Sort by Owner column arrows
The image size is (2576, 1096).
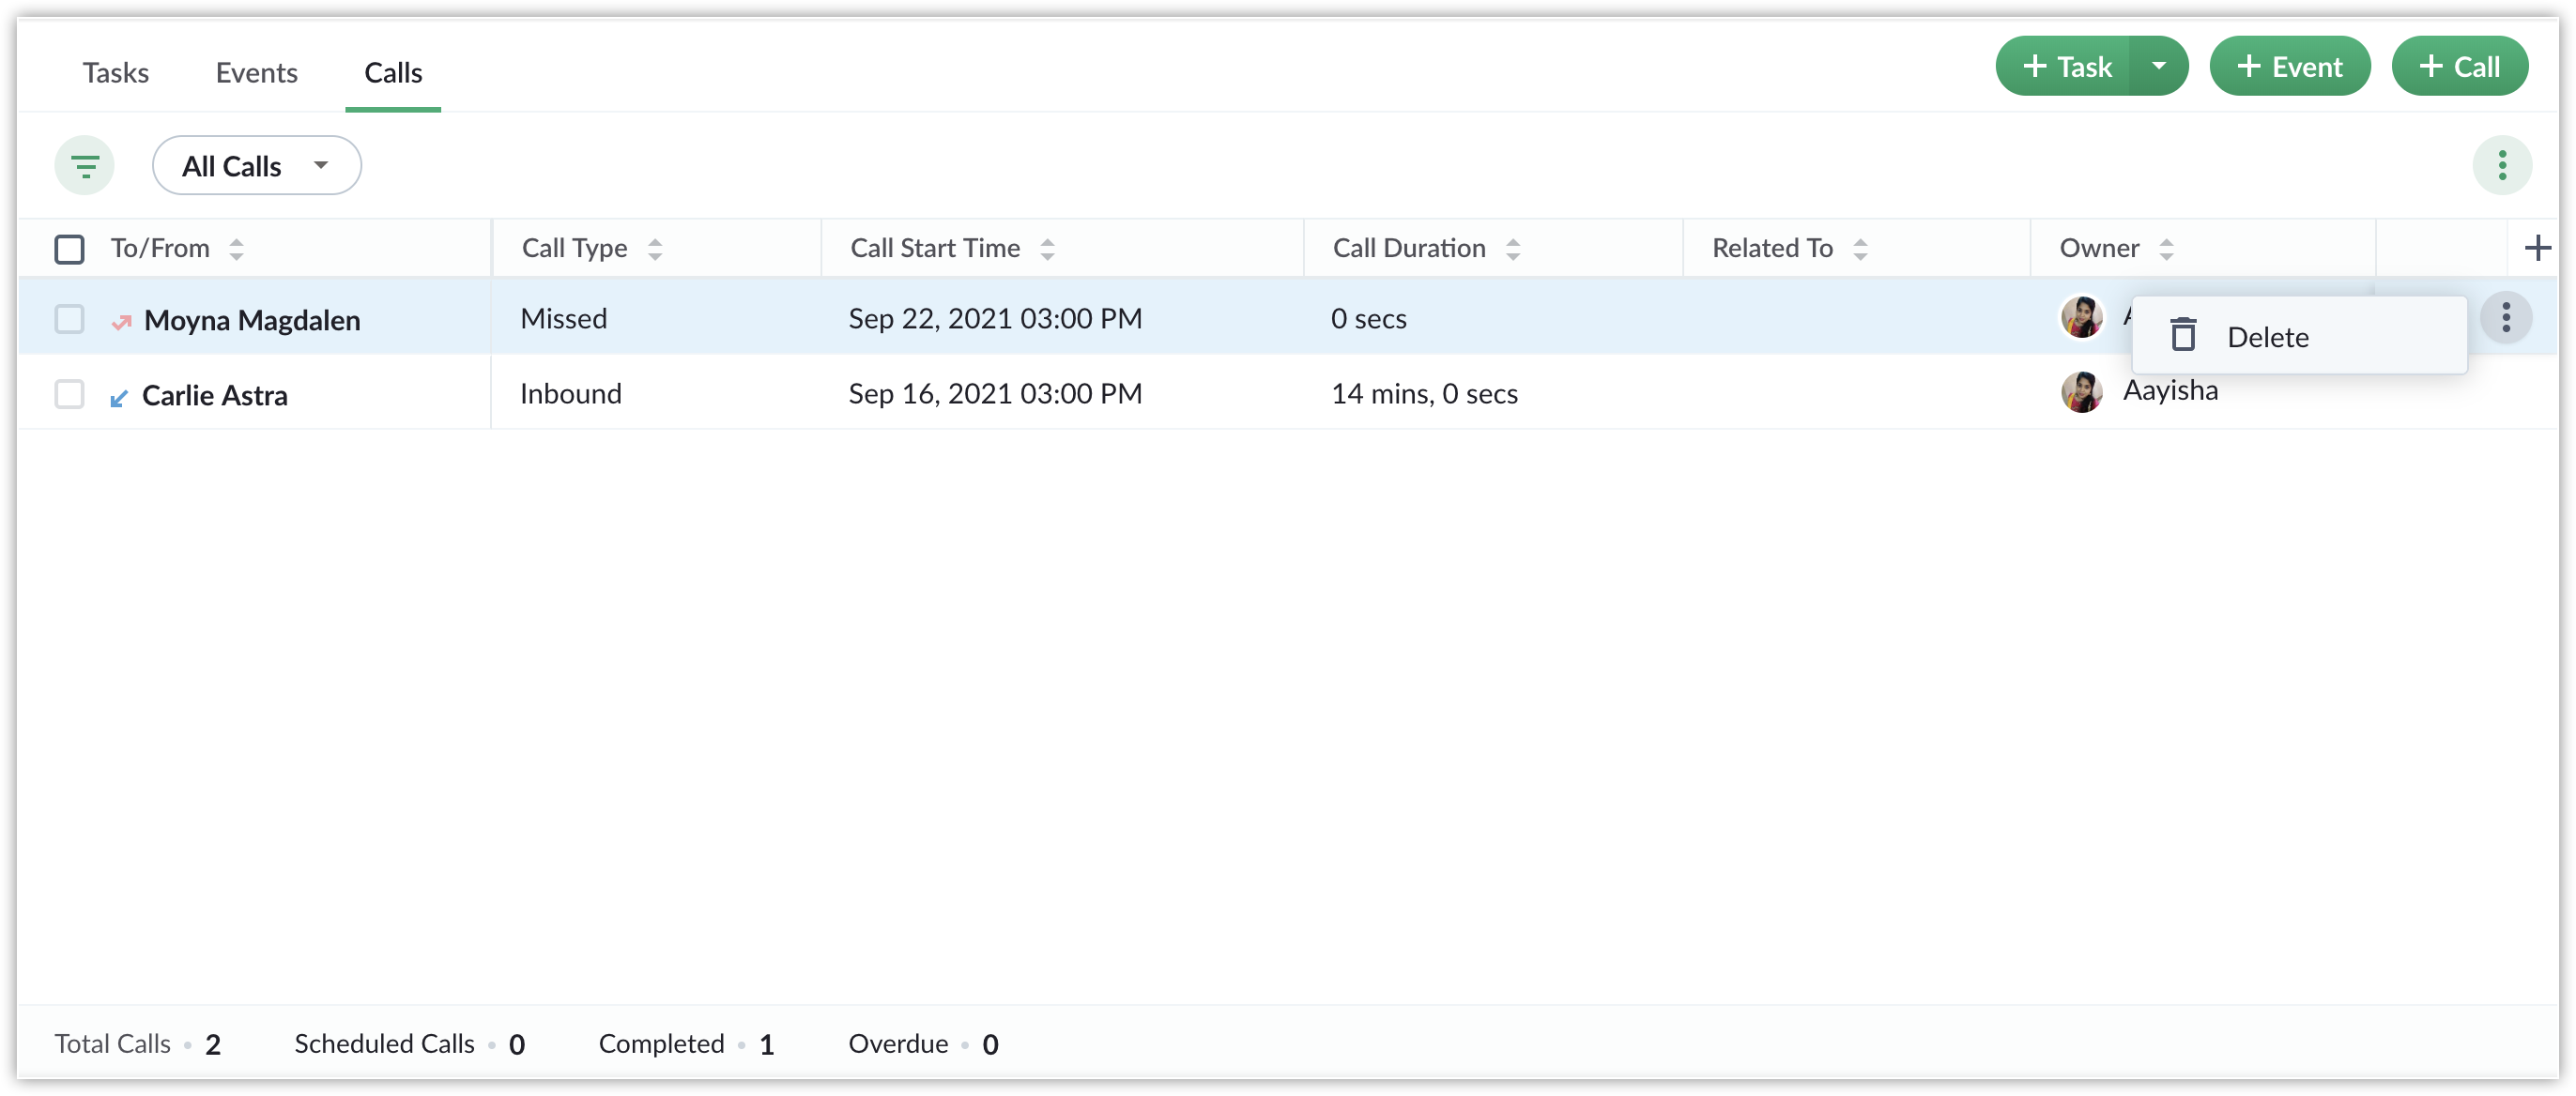click(x=2166, y=249)
